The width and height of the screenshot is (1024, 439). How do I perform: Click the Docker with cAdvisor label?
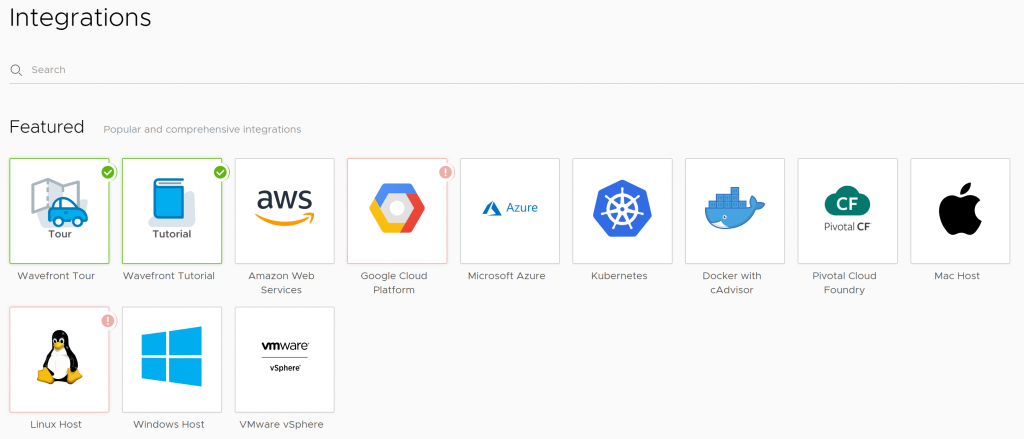(x=731, y=283)
